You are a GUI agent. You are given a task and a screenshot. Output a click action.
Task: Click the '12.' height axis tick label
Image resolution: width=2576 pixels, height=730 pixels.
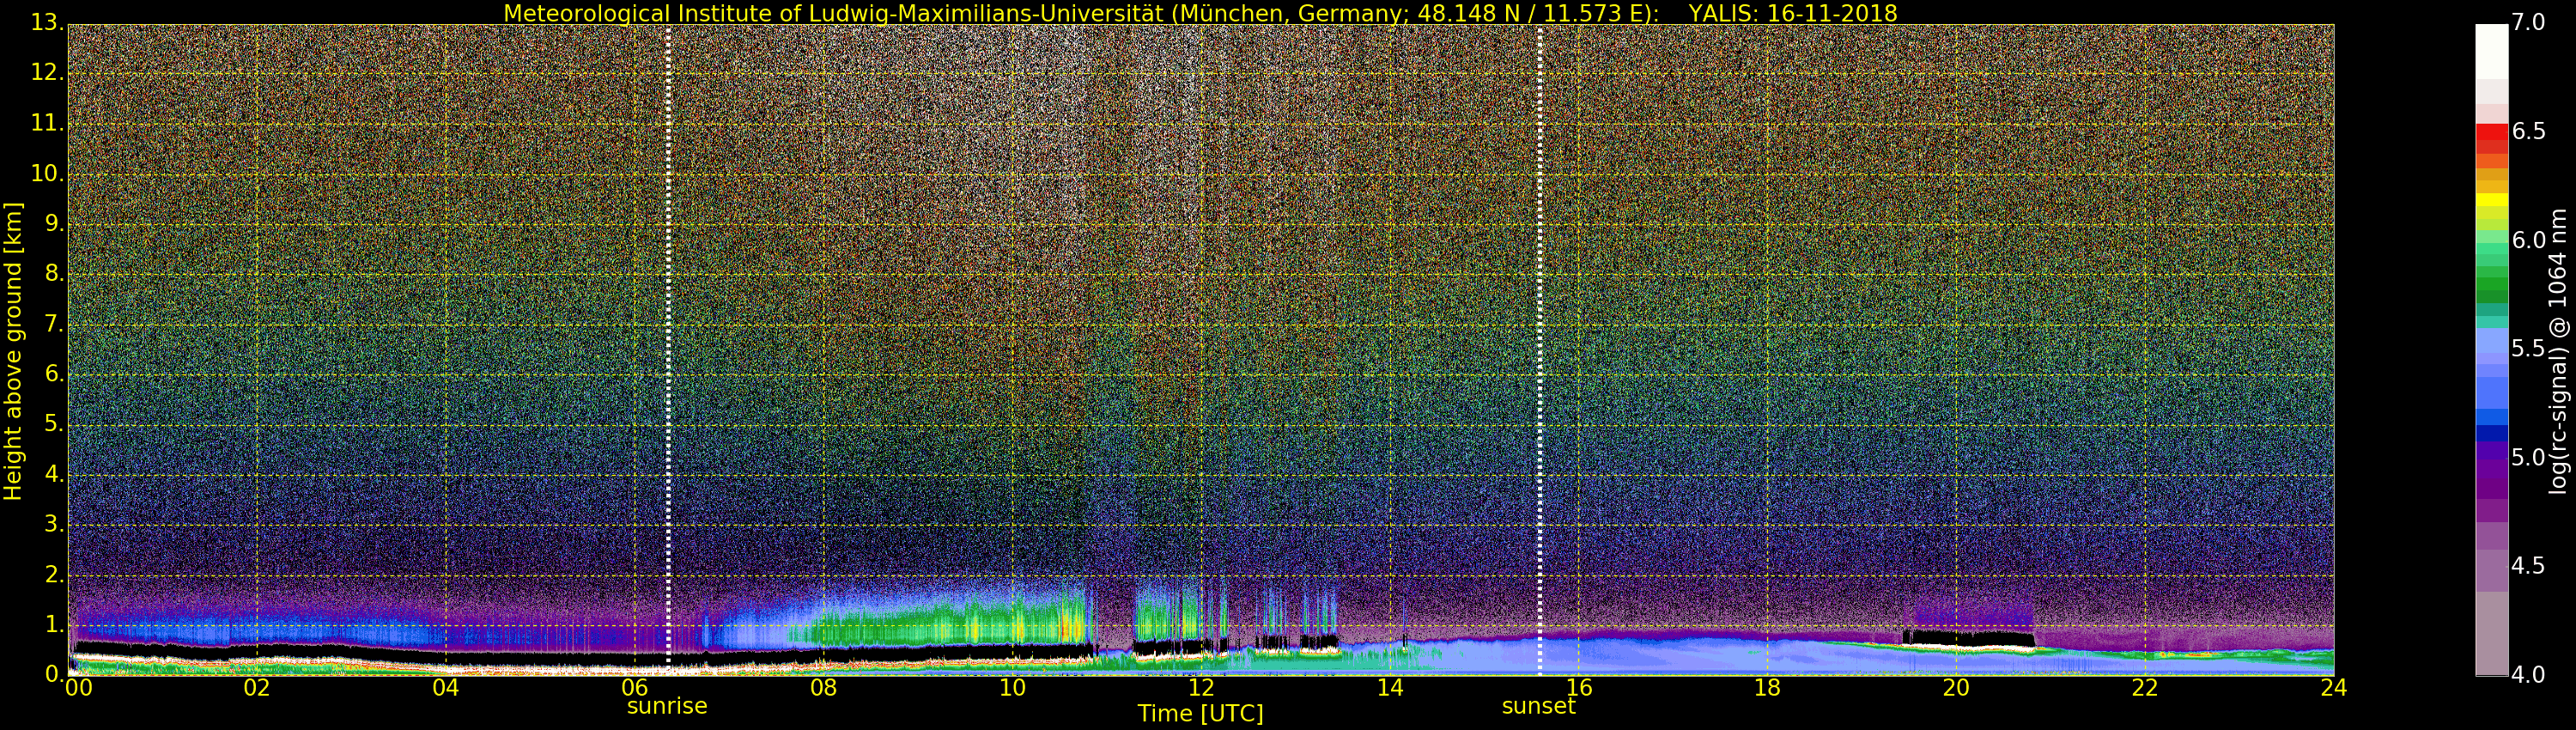coord(47,74)
